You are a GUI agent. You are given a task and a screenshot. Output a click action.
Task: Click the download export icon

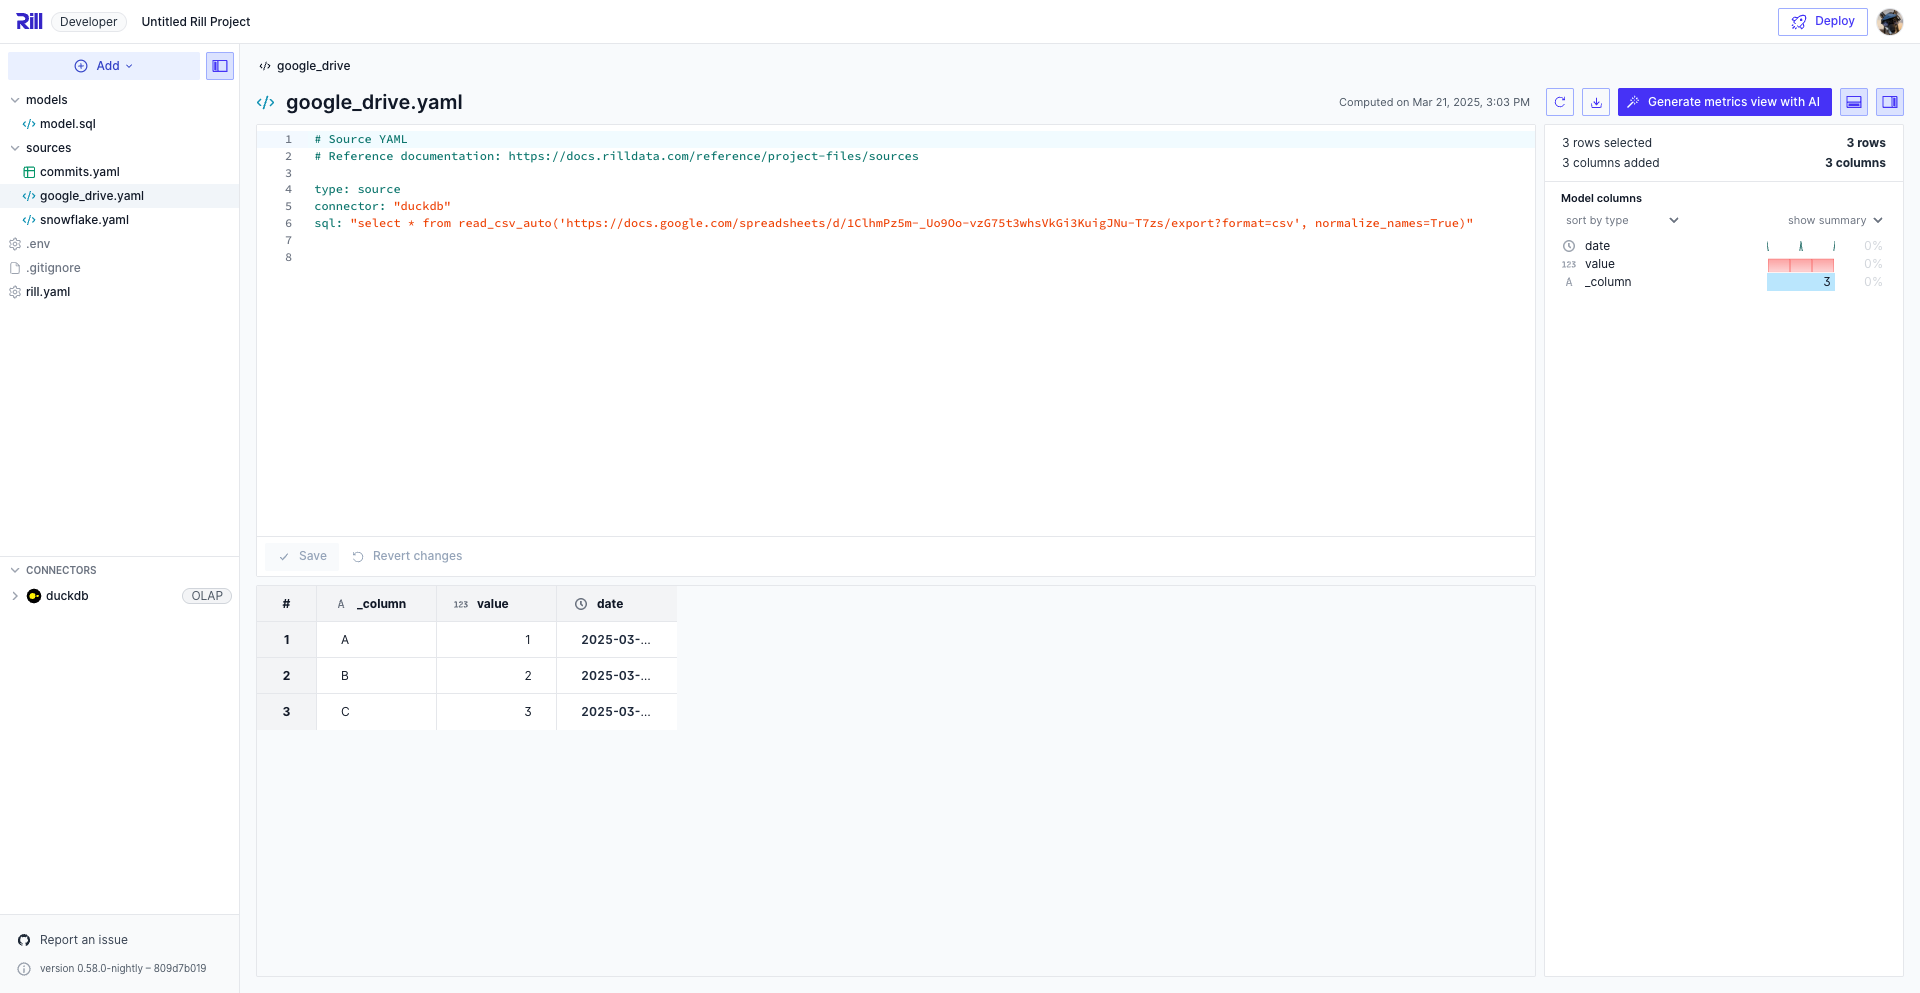[x=1596, y=102]
